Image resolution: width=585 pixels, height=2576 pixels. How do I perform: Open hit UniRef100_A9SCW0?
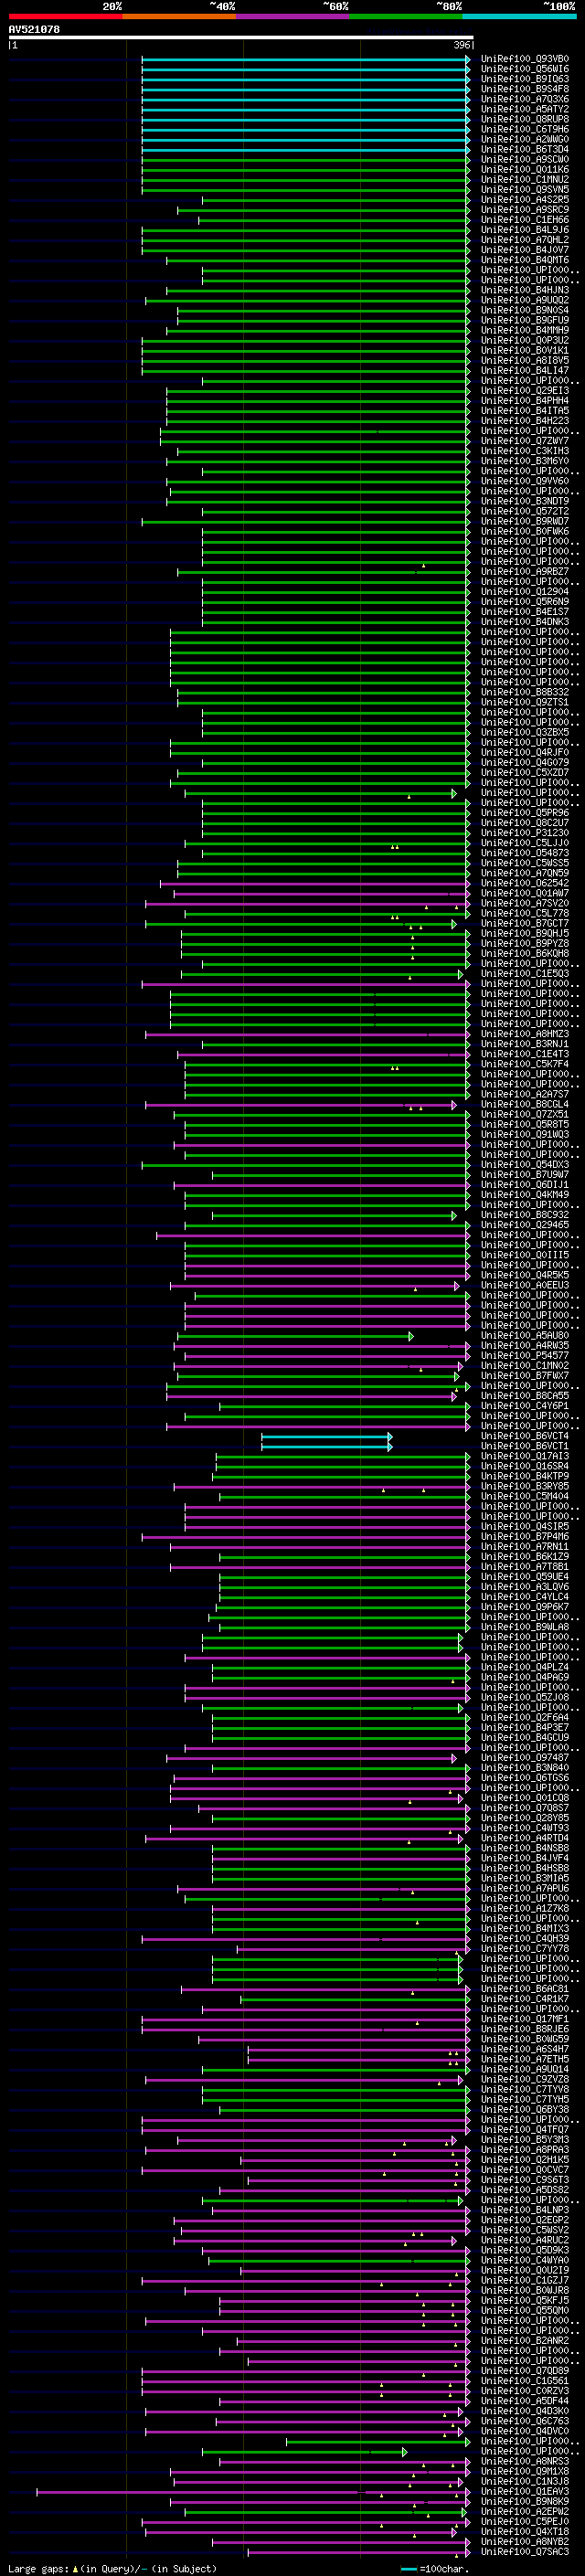click(524, 159)
